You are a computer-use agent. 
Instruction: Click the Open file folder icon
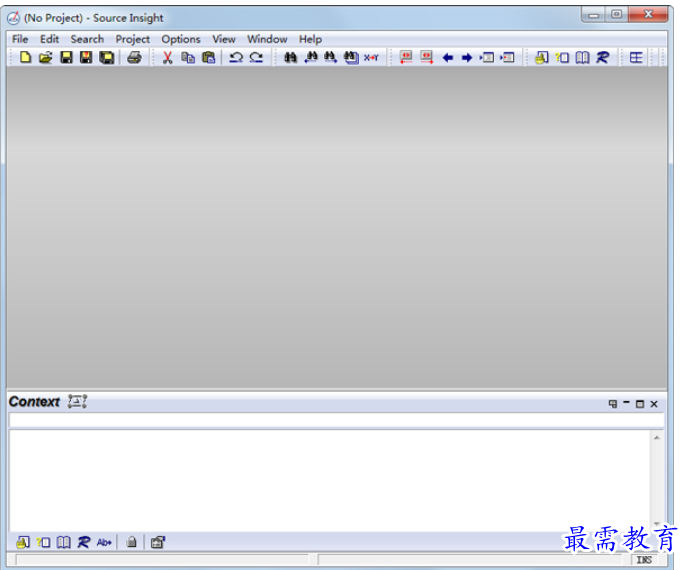pyautogui.click(x=46, y=57)
